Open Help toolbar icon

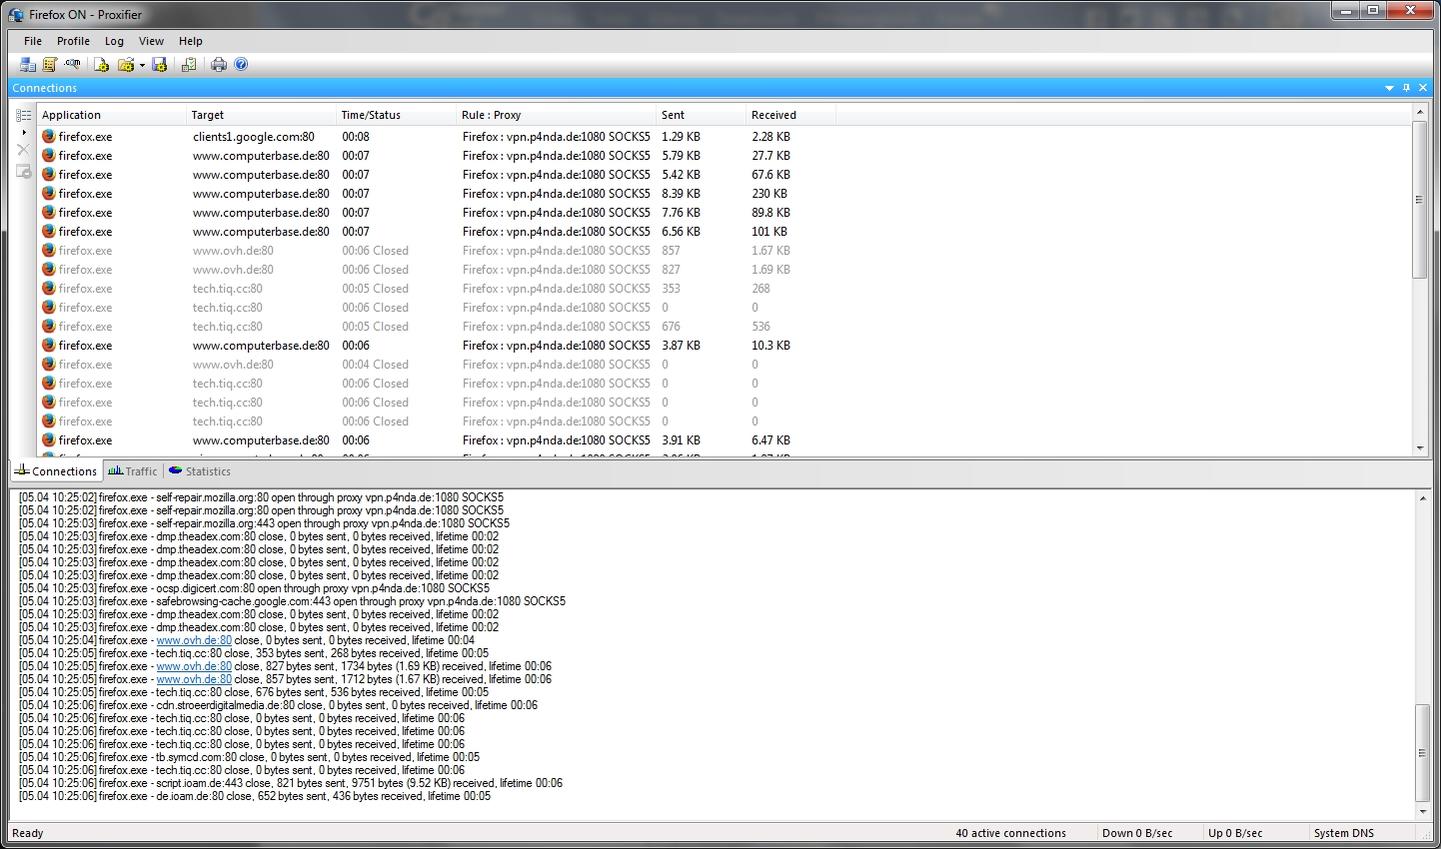(241, 64)
